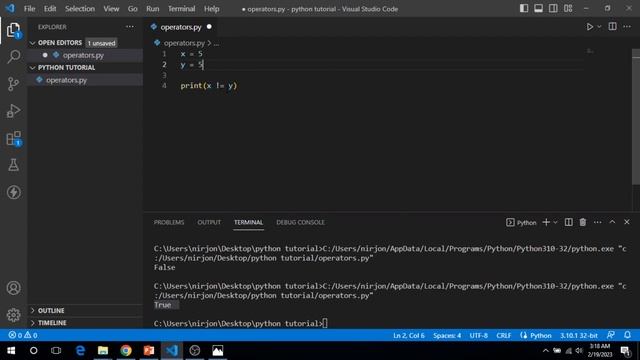Viewport: 640px width, 360px height.
Task: Open the Go menu
Action: (132, 9)
